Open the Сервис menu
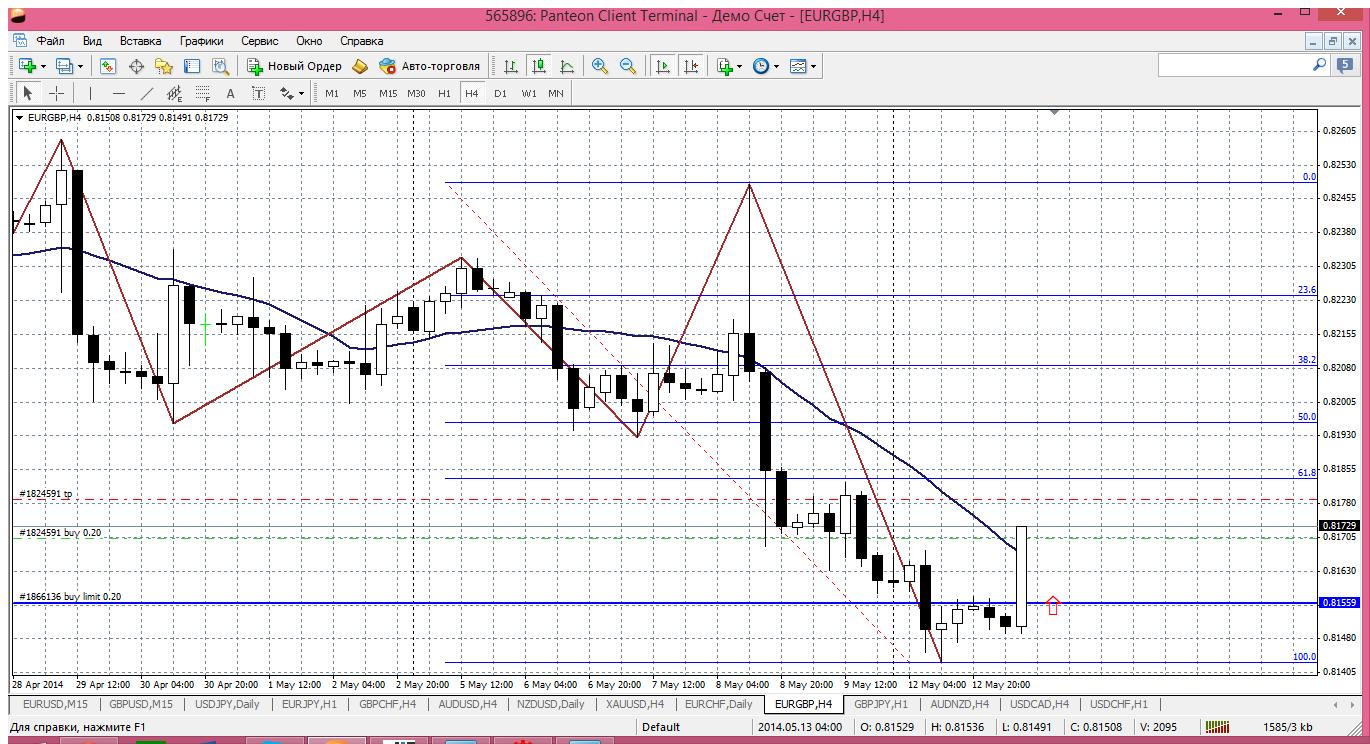 pyautogui.click(x=260, y=41)
